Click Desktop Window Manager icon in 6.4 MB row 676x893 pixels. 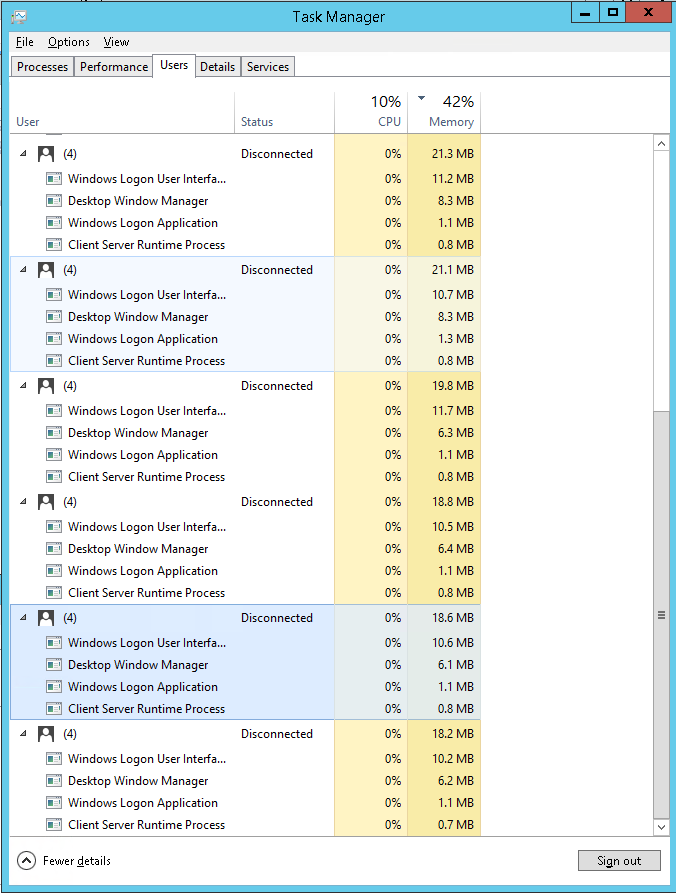(54, 549)
